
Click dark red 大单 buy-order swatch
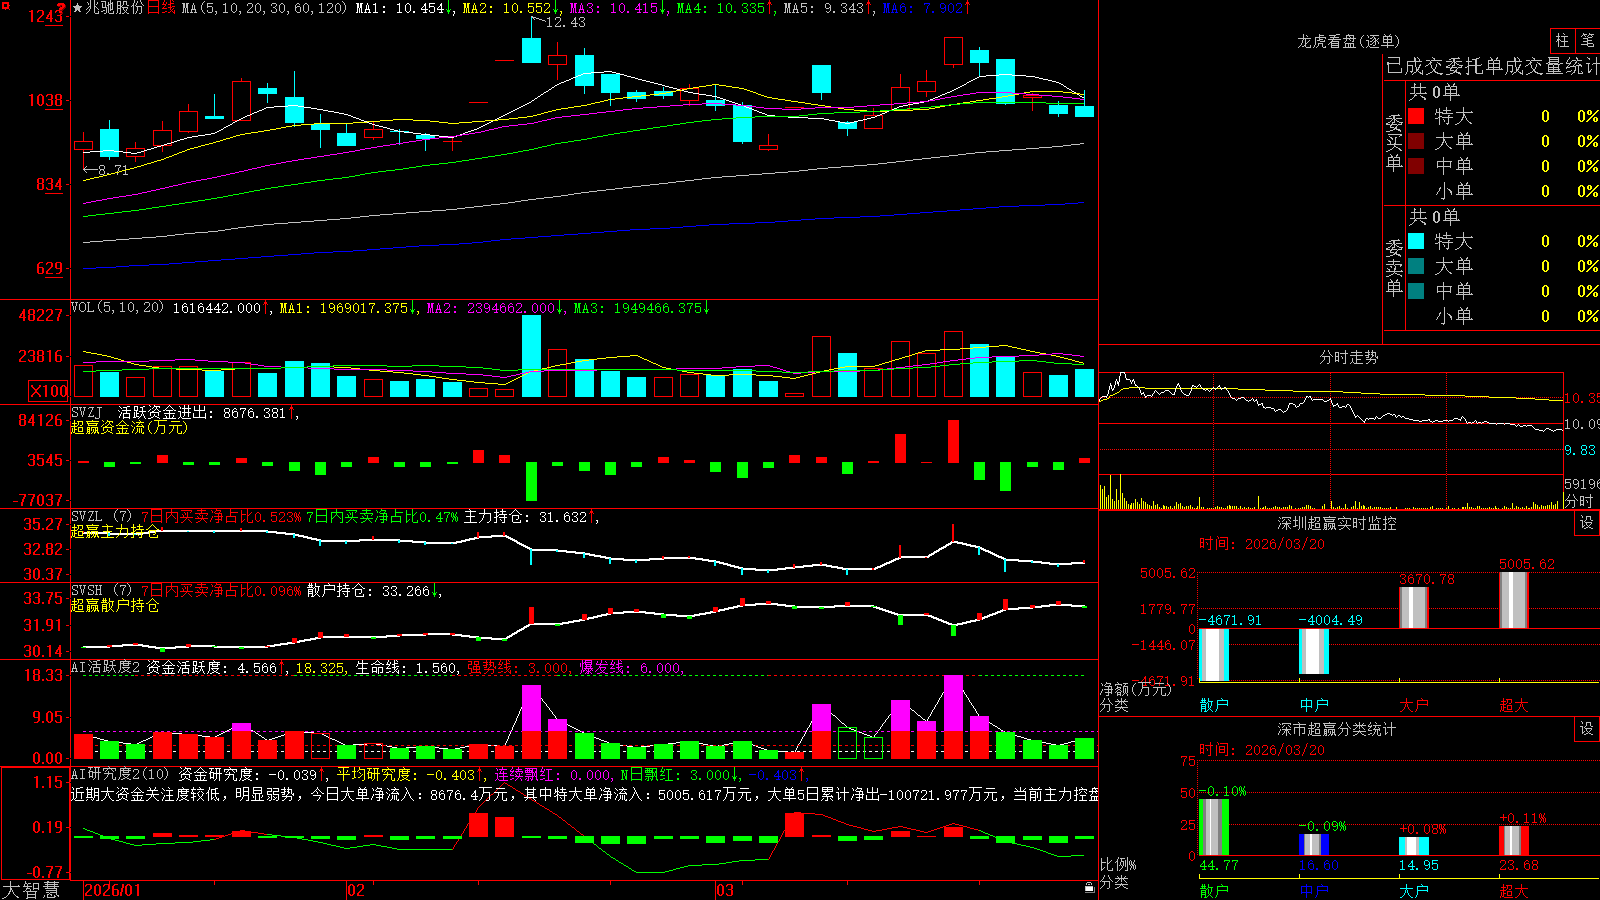pyautogui.click(x=1416, y=141)
